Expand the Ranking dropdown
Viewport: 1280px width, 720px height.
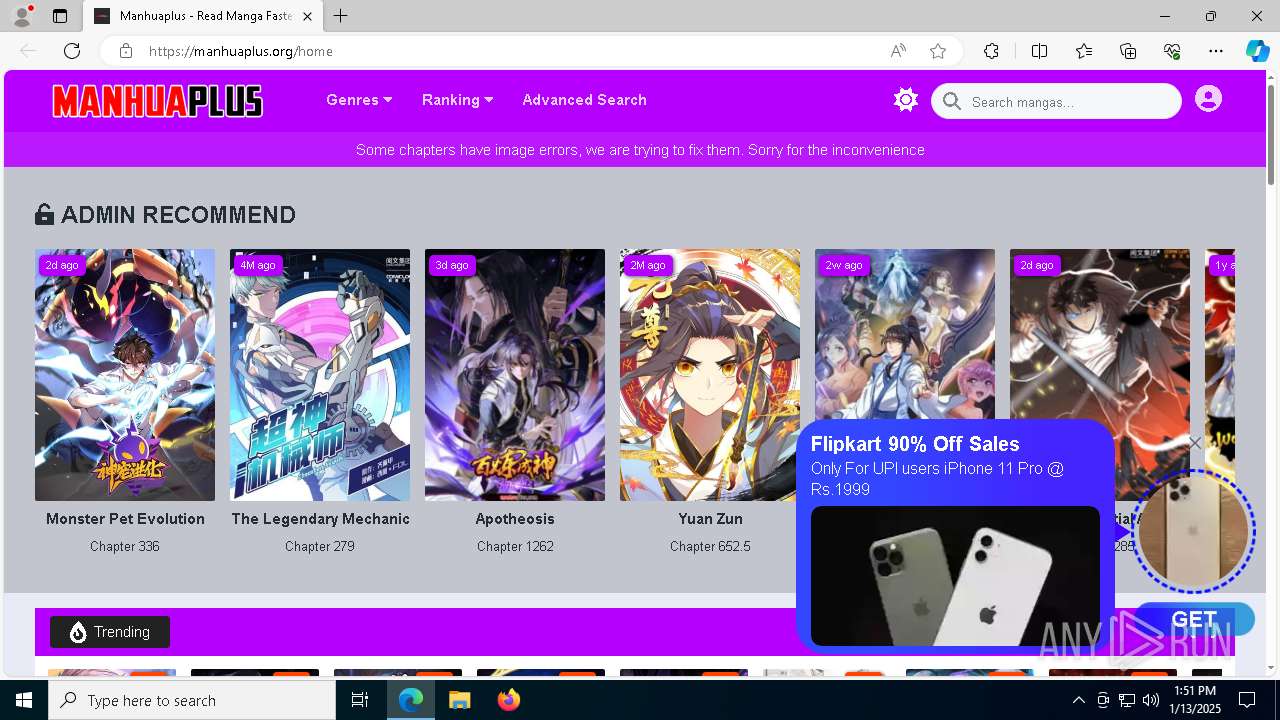tap(458, 100)
